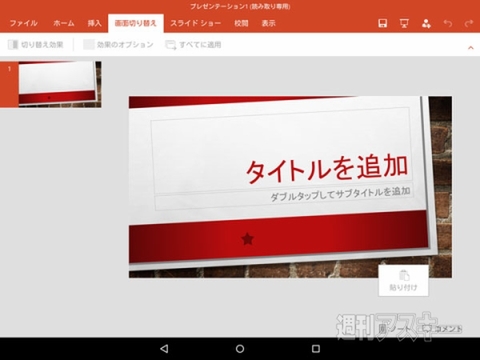Viewport: 480px width, 360px height.
Task: Tap the ダブルタップしてサブタイトルを追加 subtitle placeholder
Action: pyautogui.click(x=284, y=196)
